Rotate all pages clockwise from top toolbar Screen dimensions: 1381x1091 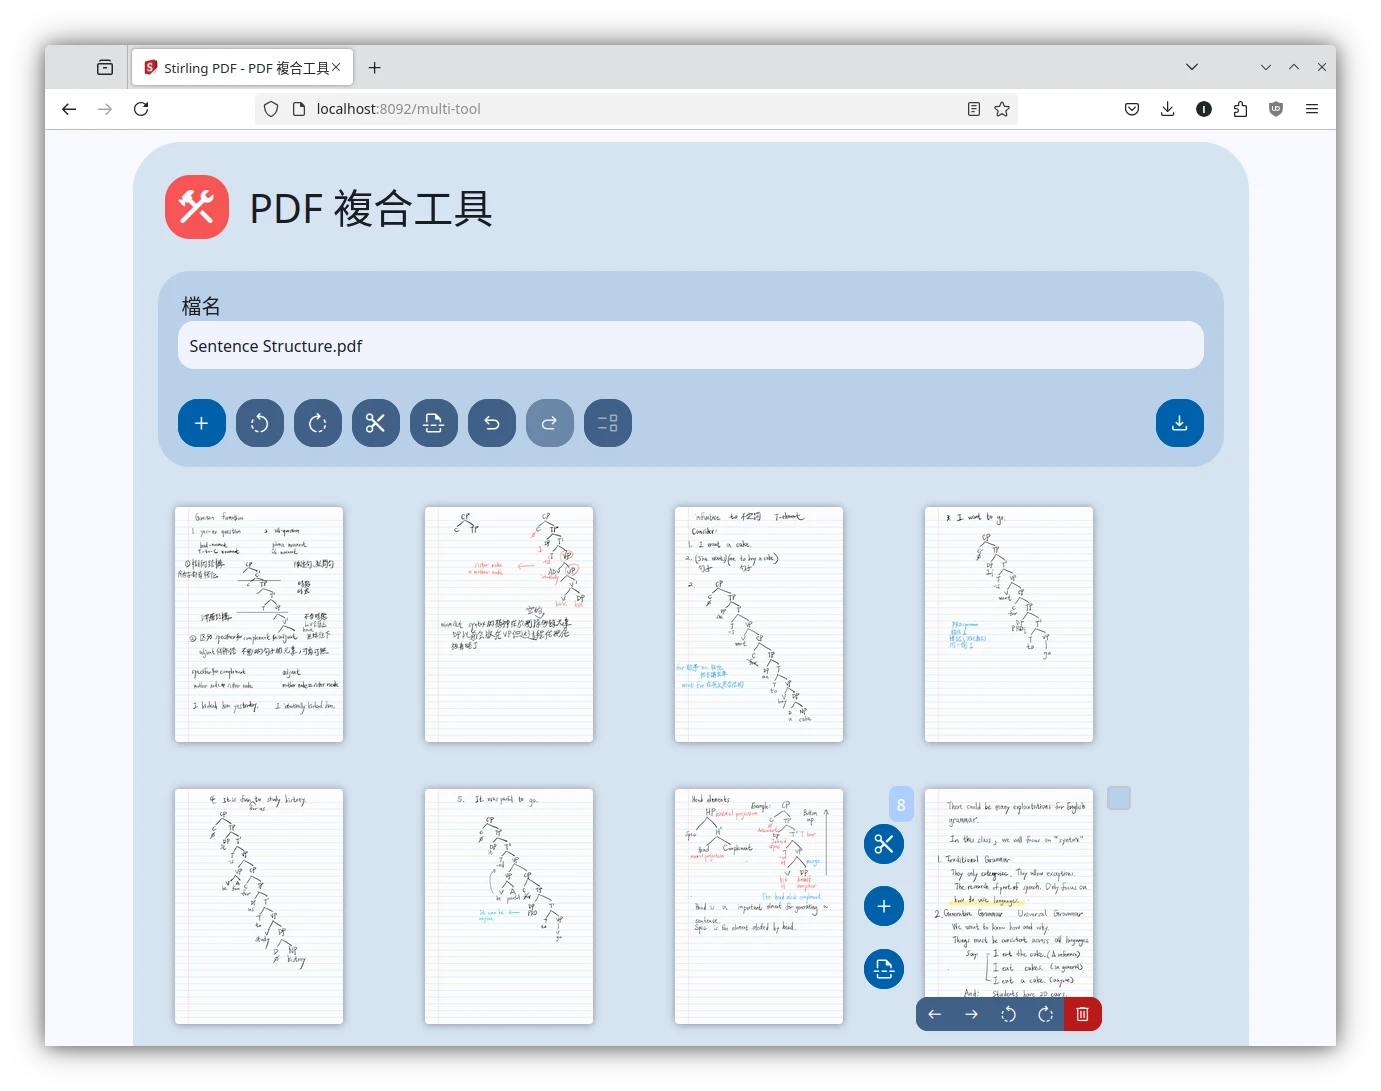point(318,423)
